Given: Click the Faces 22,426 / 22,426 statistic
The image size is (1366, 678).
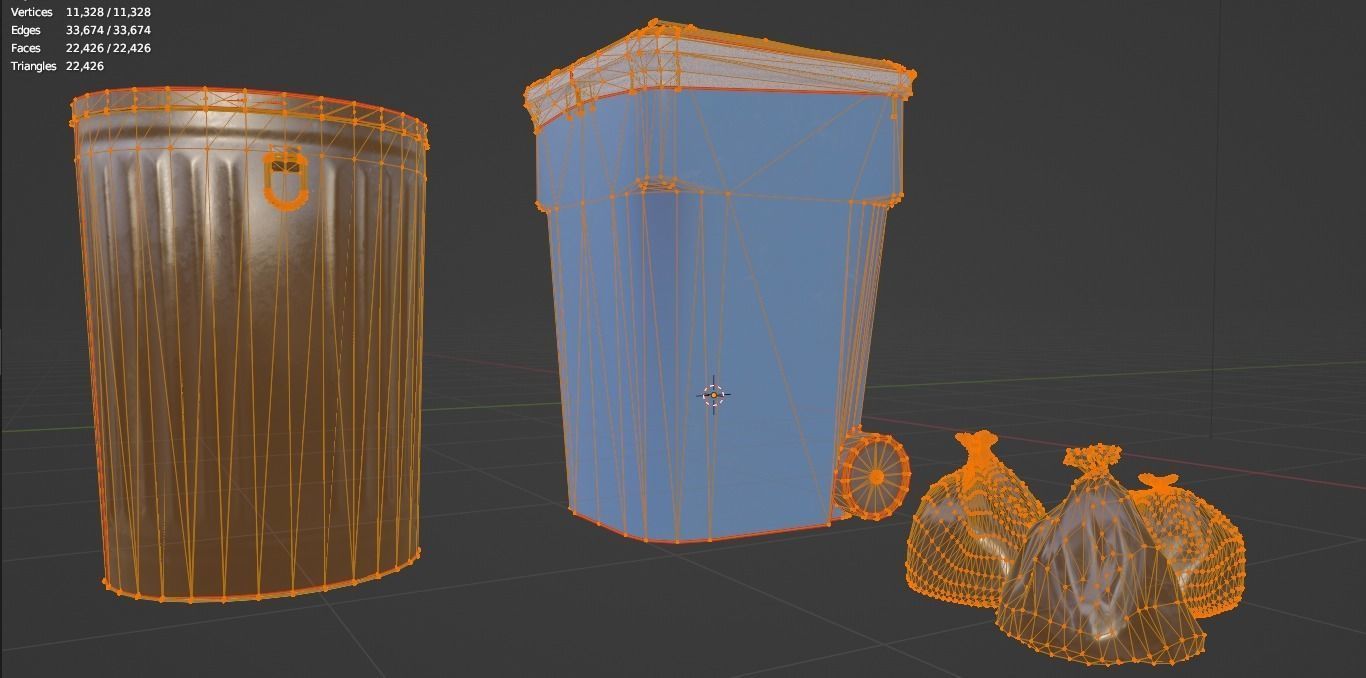Looking at the screenshot, I should click(81, 48).
